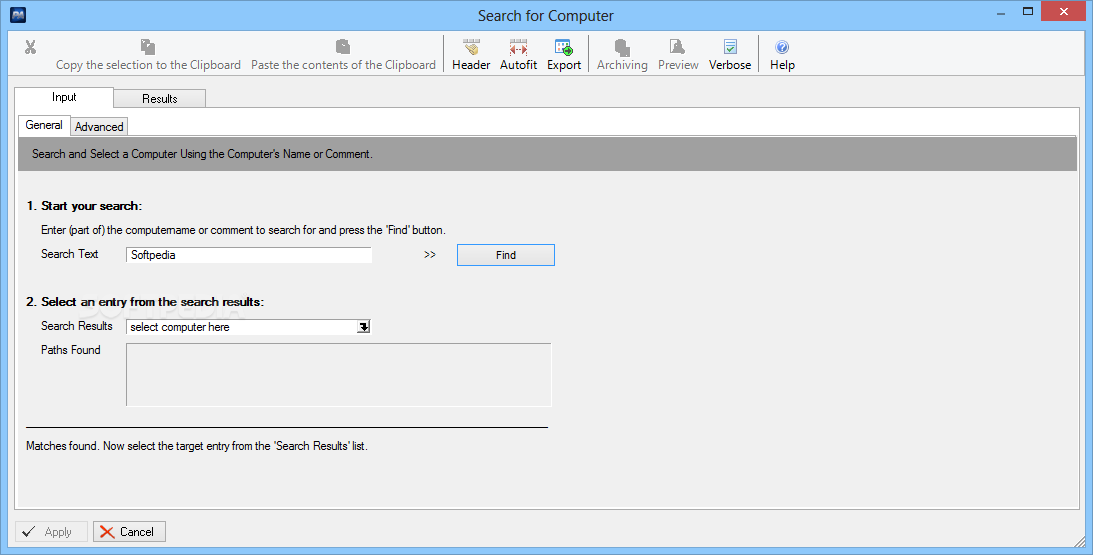
Task: Click the application icon in title bar
Action: [x=18, y=15]
